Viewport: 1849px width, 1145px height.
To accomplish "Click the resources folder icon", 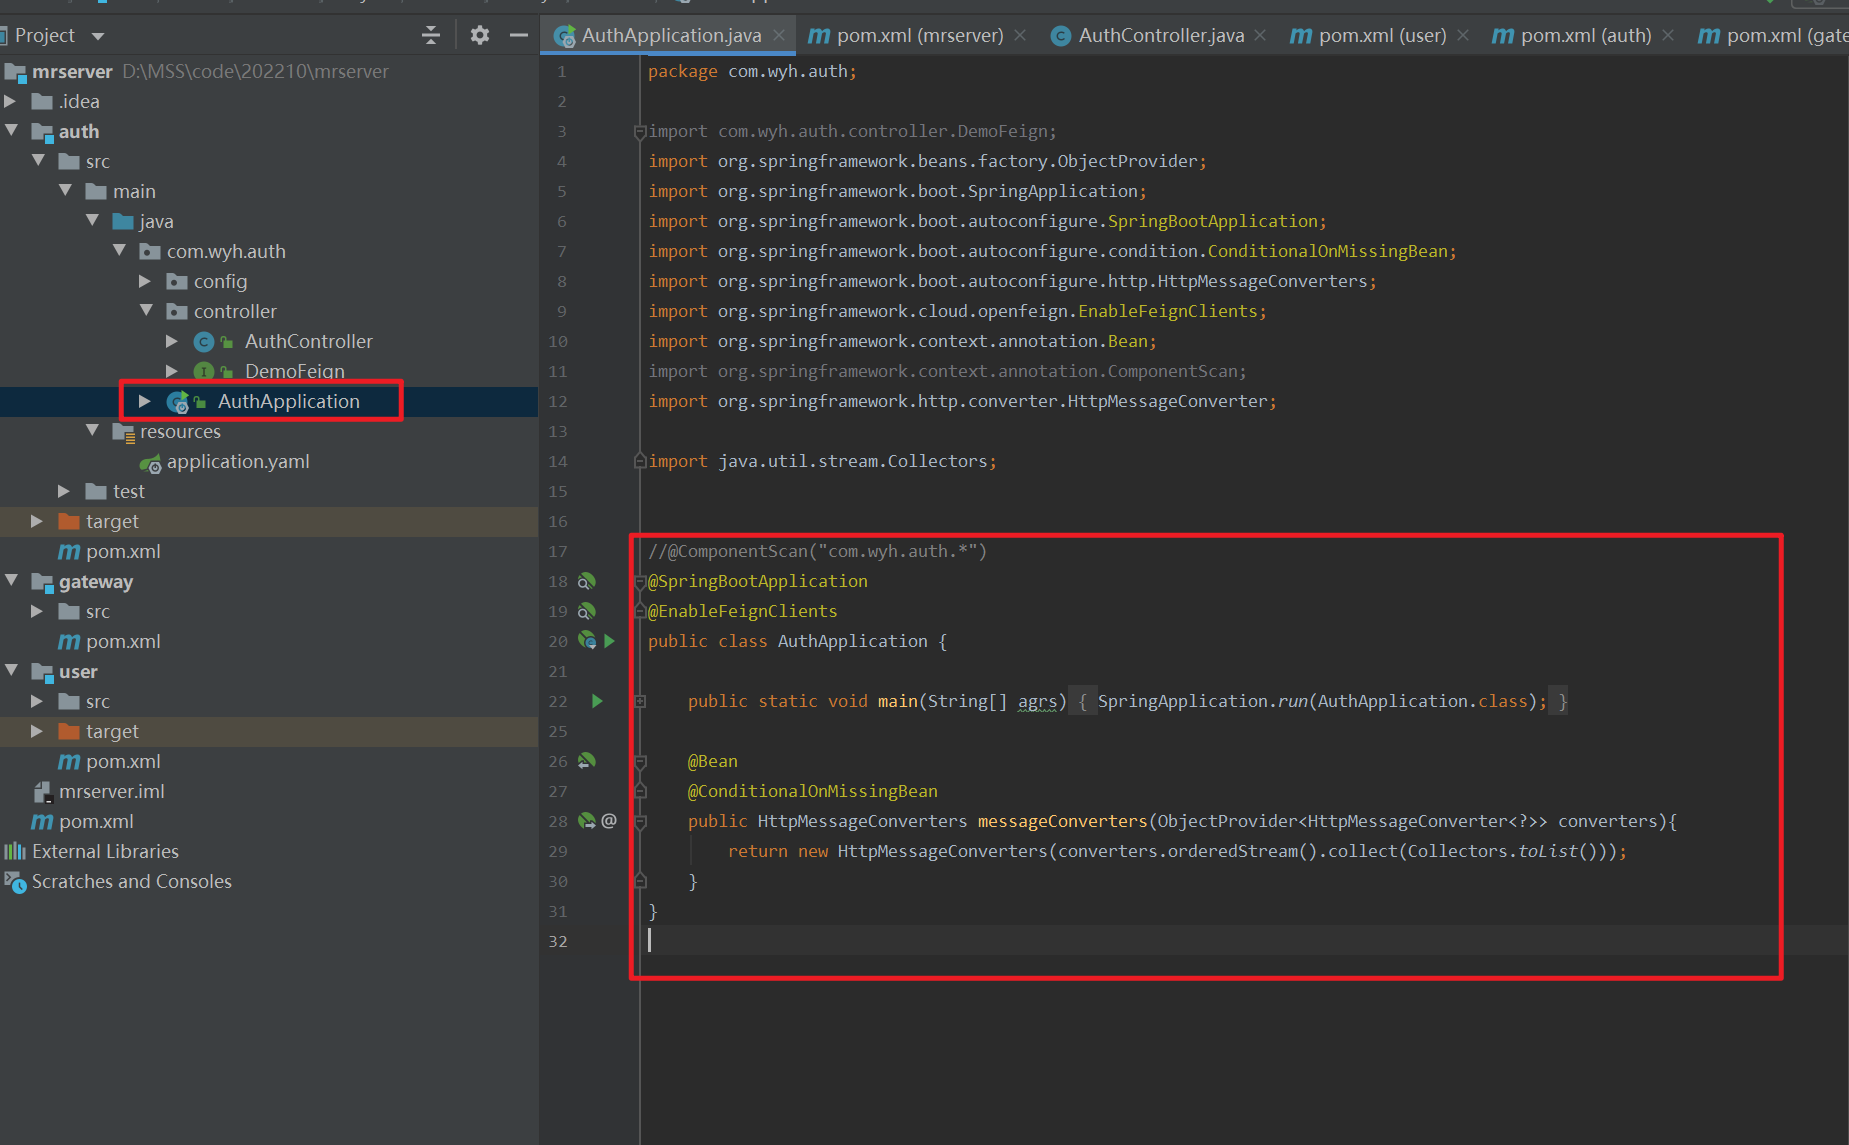I will coord(124,432).
